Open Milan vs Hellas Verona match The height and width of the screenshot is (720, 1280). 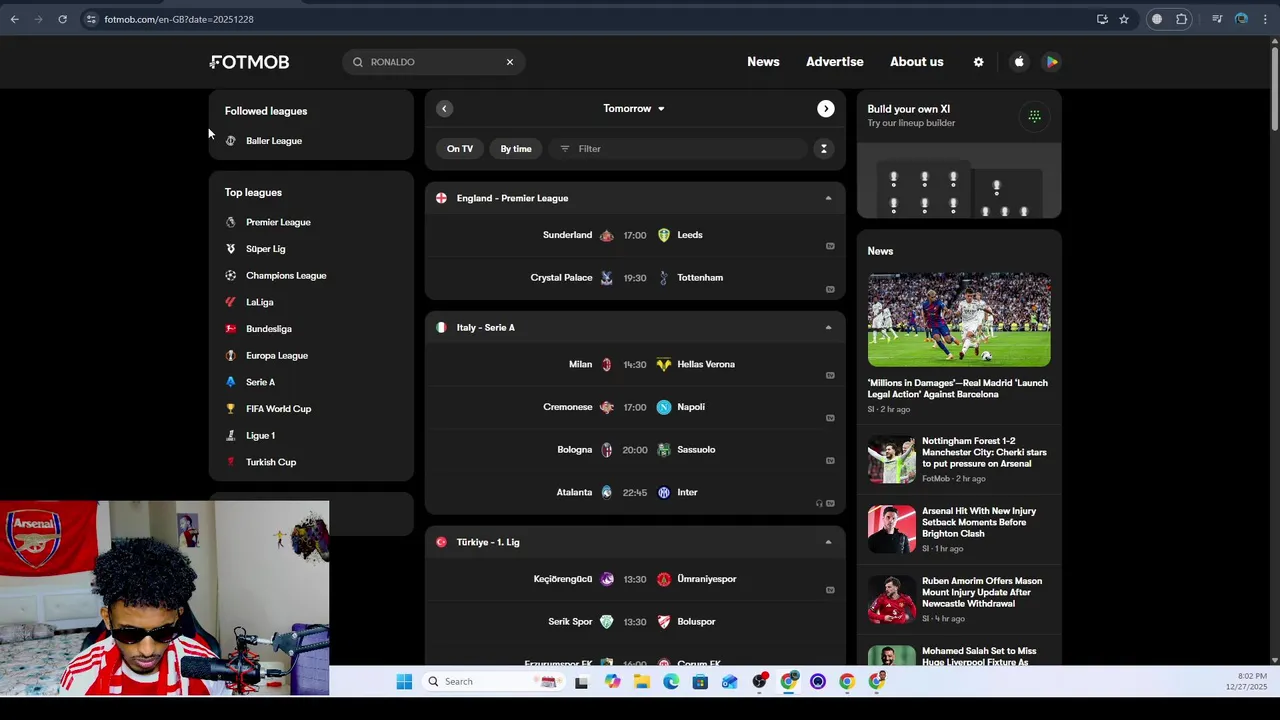point(635,364)
